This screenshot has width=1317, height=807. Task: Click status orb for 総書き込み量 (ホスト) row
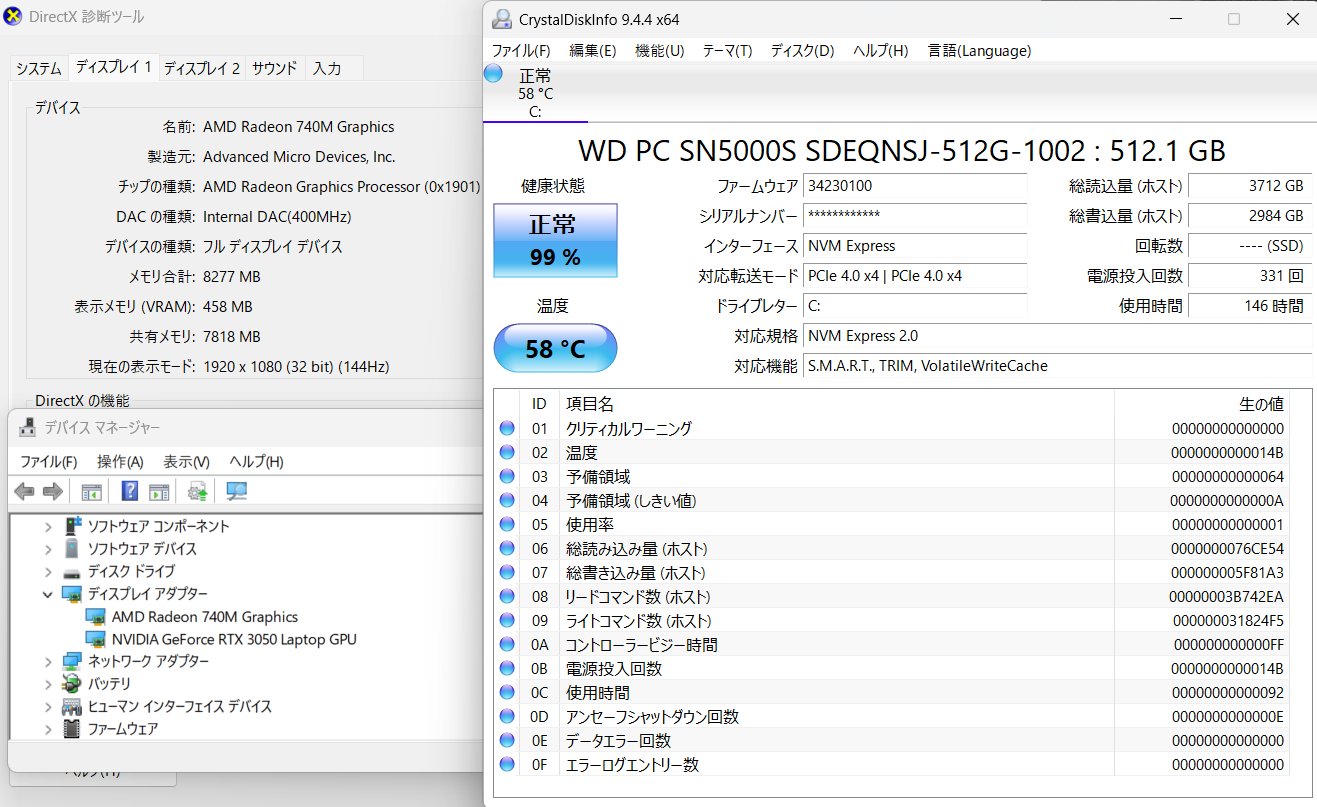(x=507, y=572)
